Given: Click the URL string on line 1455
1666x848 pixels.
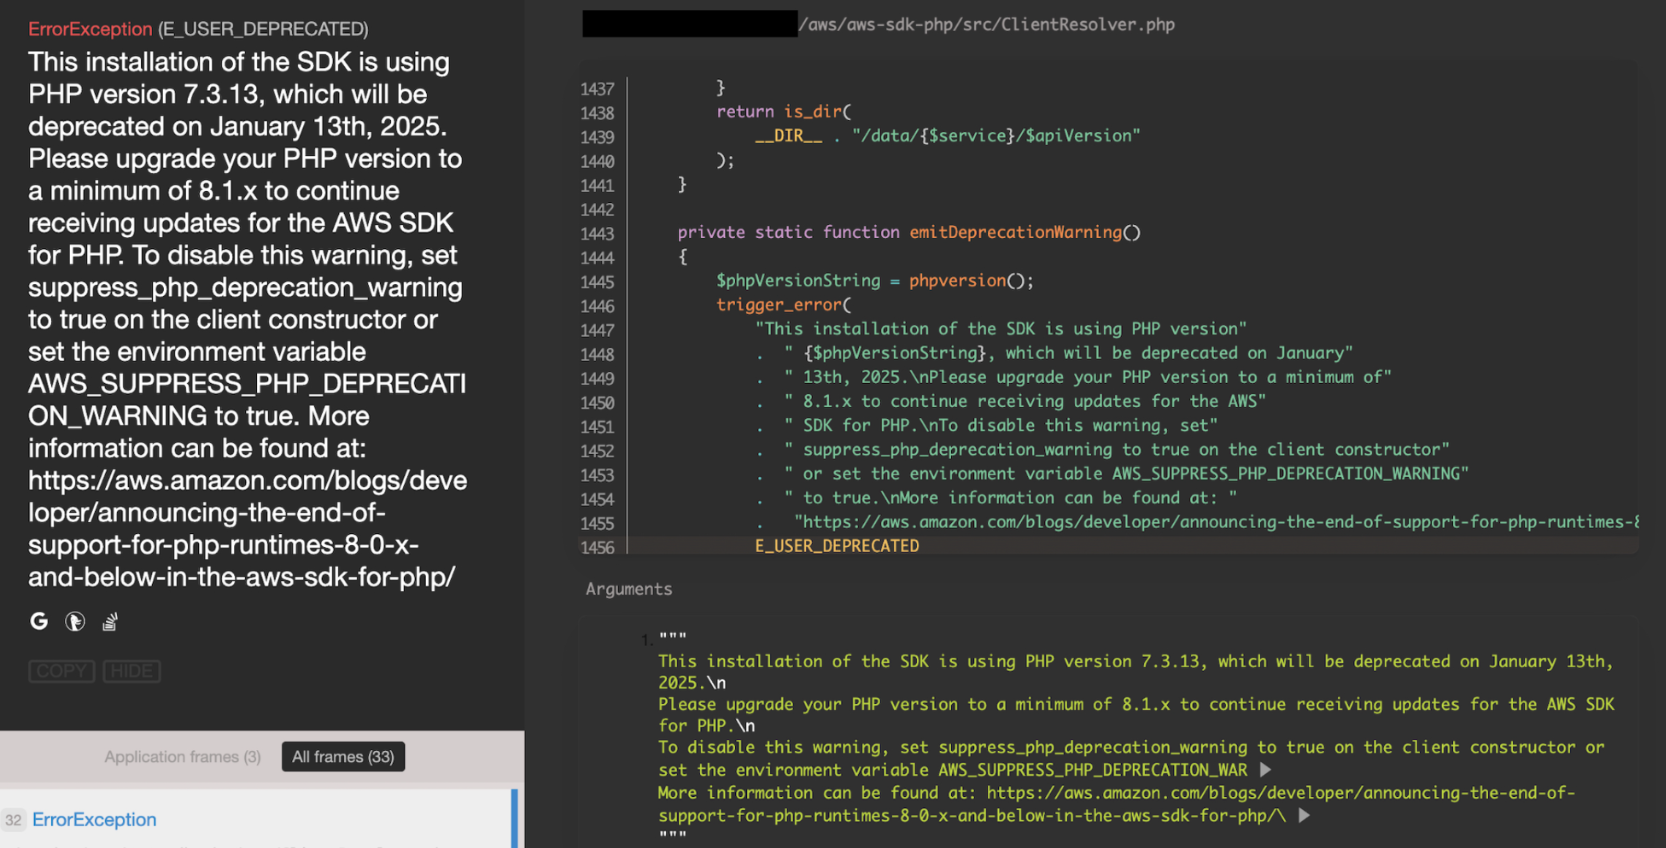Looking at the screenshot, I should [x=1216, y=522].
